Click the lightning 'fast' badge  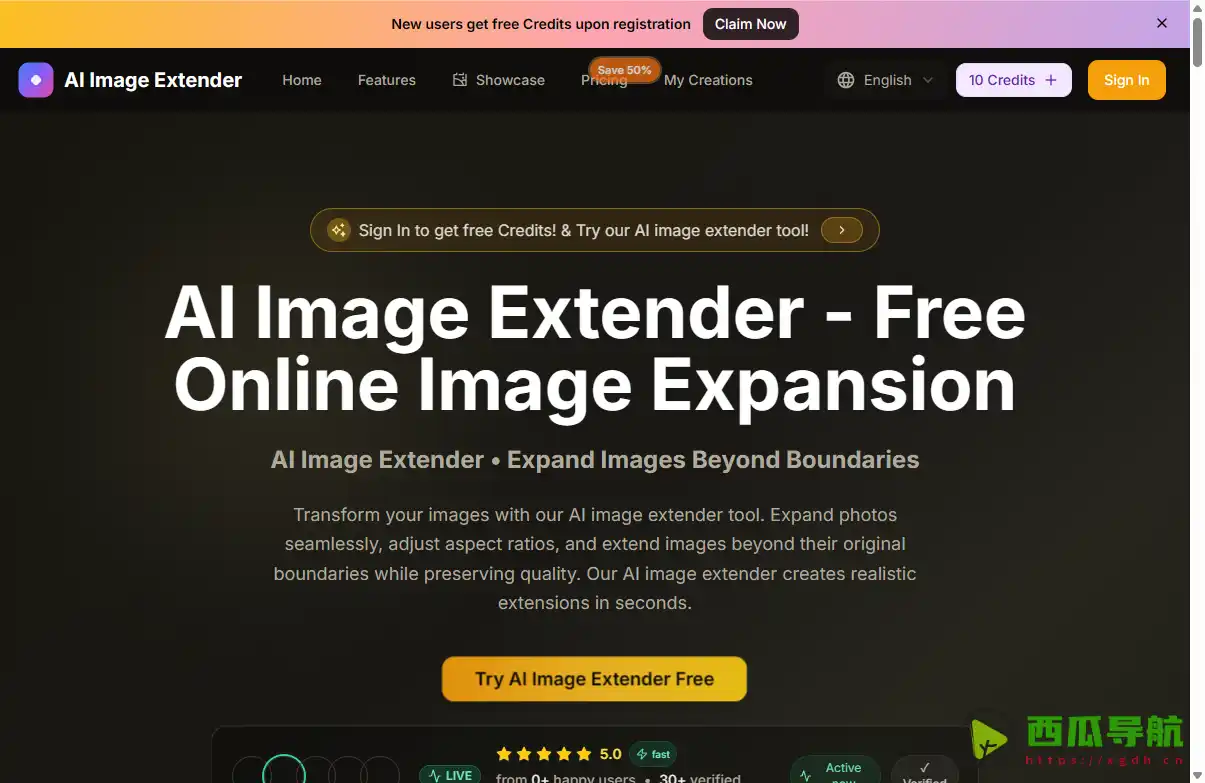point(653,754)
